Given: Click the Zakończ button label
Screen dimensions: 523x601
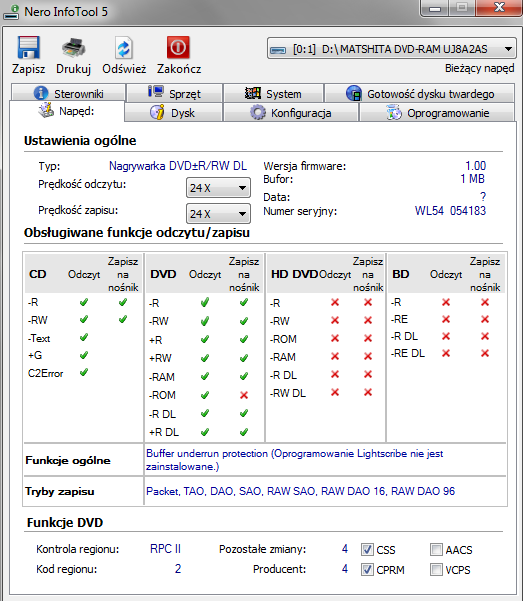Looking at the screenshot, I should [x=179, y=69].
